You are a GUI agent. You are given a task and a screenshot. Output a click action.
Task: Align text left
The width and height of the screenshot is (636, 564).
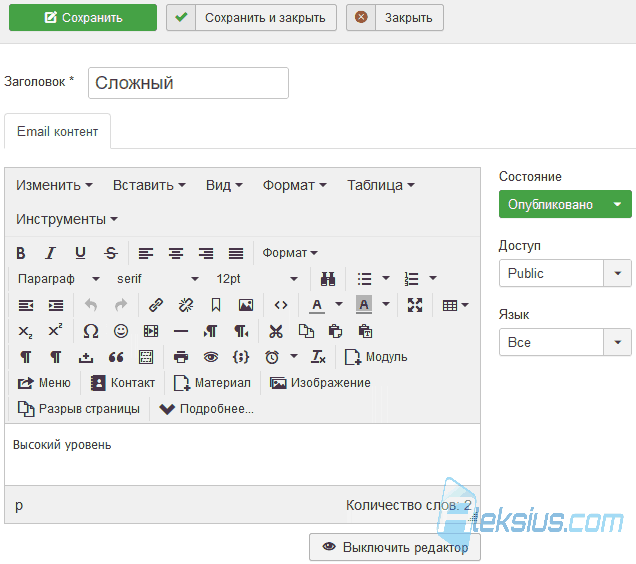(x=146, y=253)
